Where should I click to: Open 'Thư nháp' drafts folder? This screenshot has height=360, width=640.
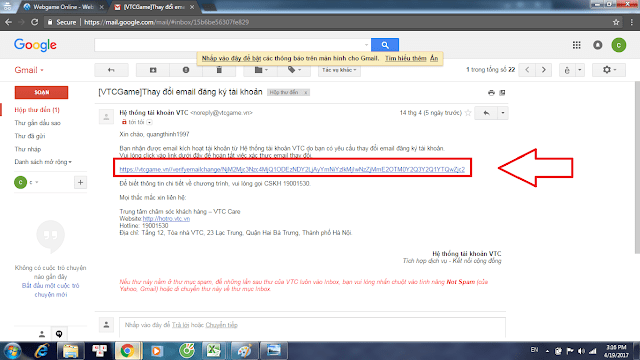(28, 149)
